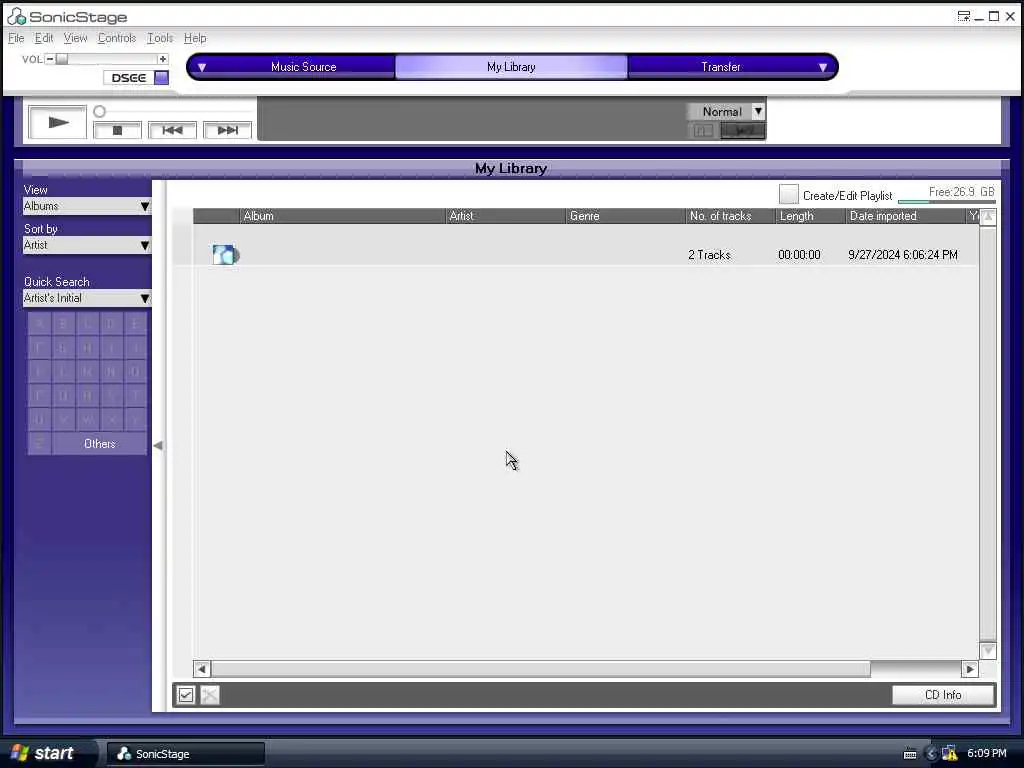Expand the Normal play mode dropdown
1024x768 pixels.
click(x=758, y=112)
